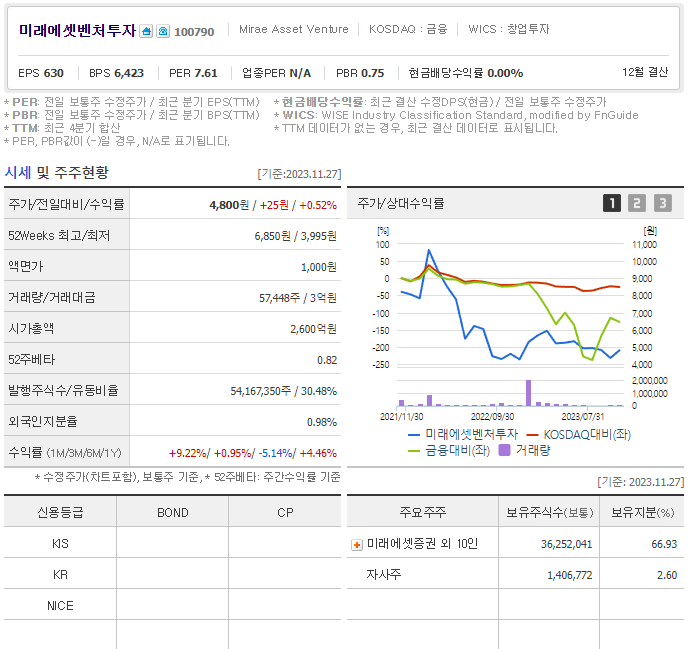
Task: Select the BPS 6,423 value
Action: point(117,73)
